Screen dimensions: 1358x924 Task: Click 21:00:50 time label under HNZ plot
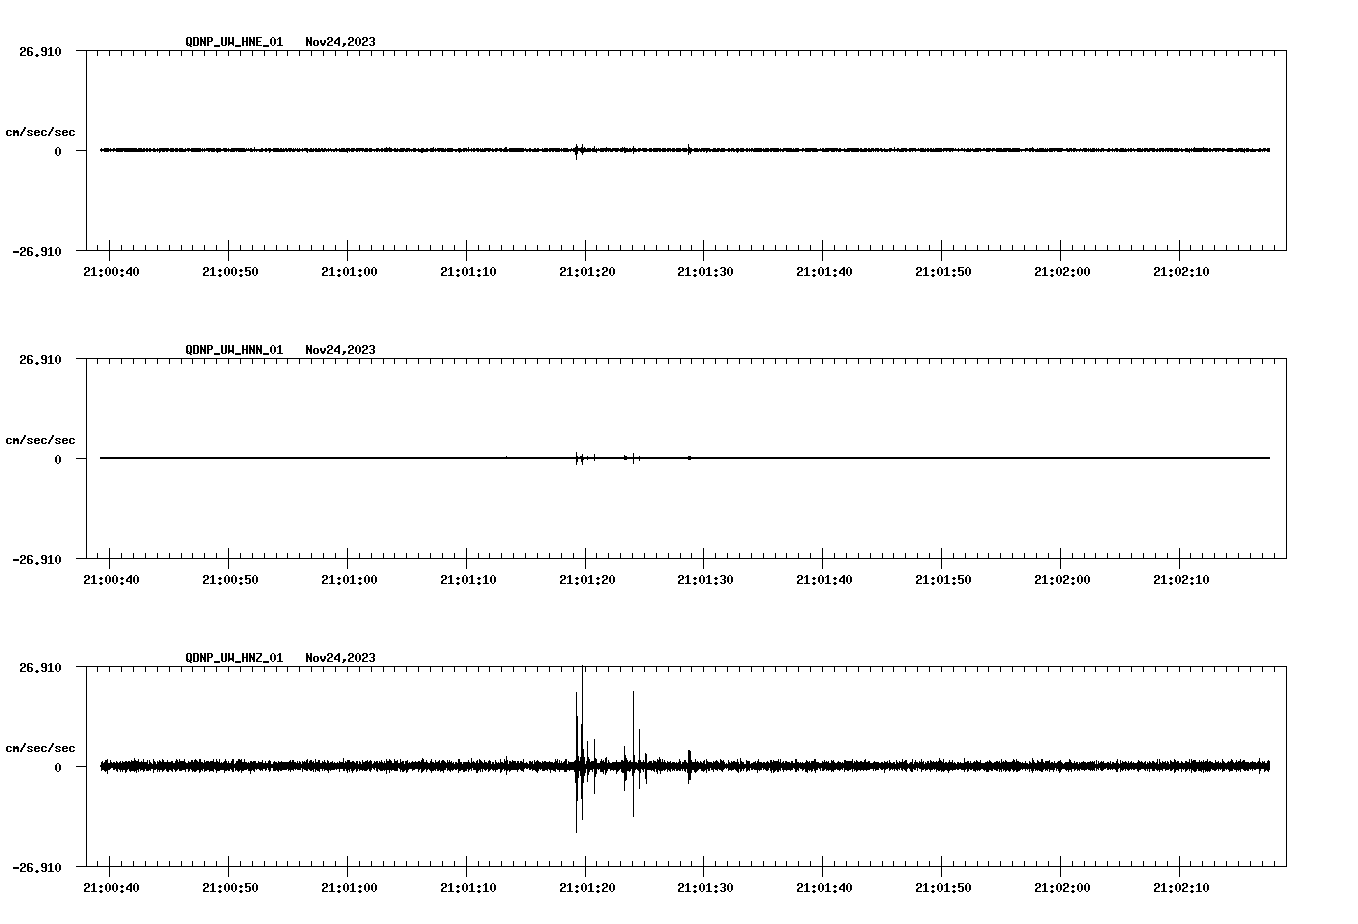click(x=230, y=888)
